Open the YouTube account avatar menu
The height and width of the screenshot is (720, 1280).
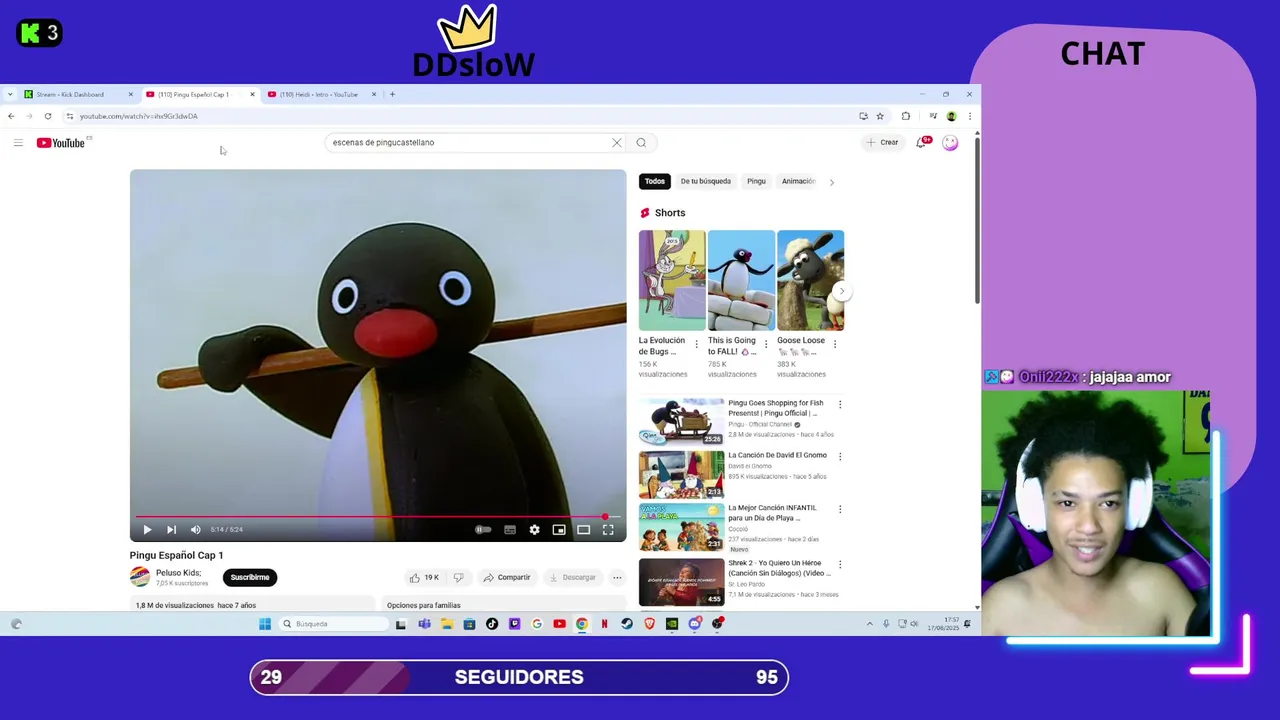click(x=950, y=143)
